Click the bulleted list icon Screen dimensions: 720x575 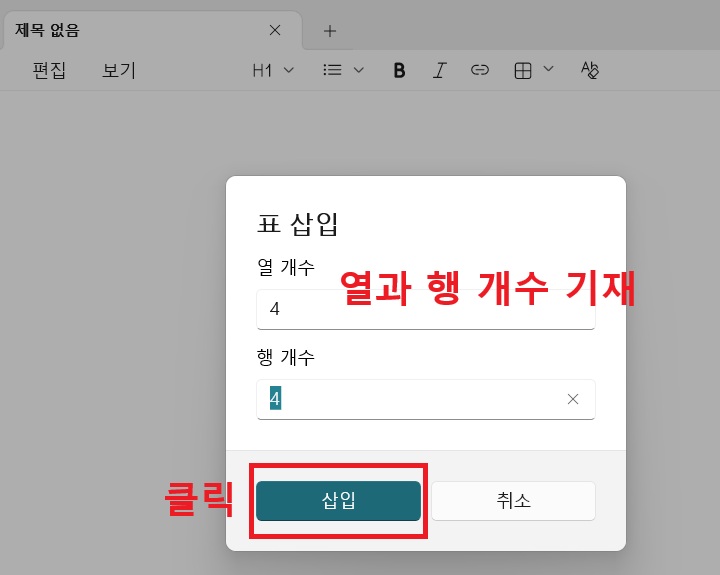pos(332,70)
